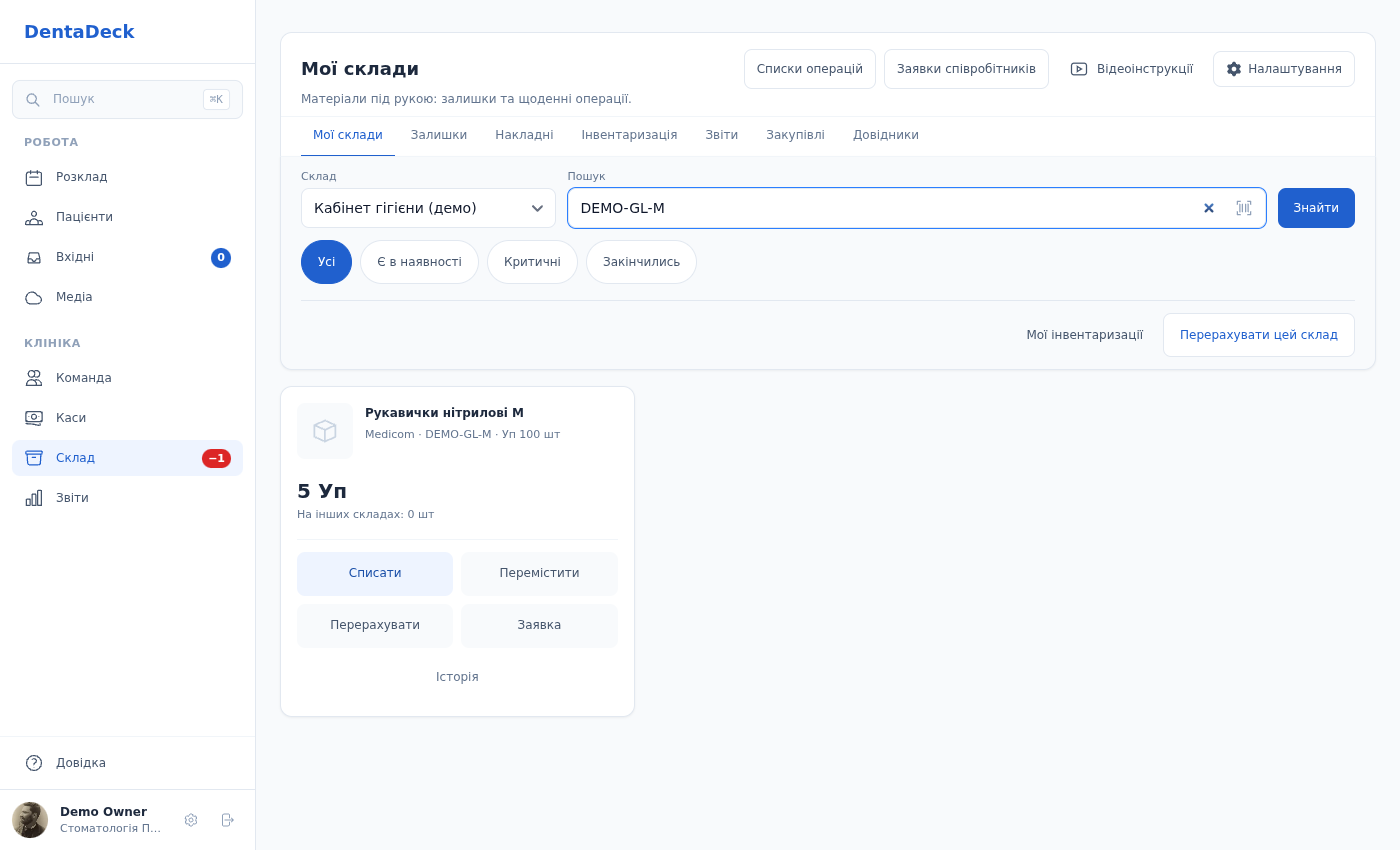The height and width of the screenshot is (850, 1400).
Task: Open Склад via its archive box icon
Action: [x=34, y=458]
